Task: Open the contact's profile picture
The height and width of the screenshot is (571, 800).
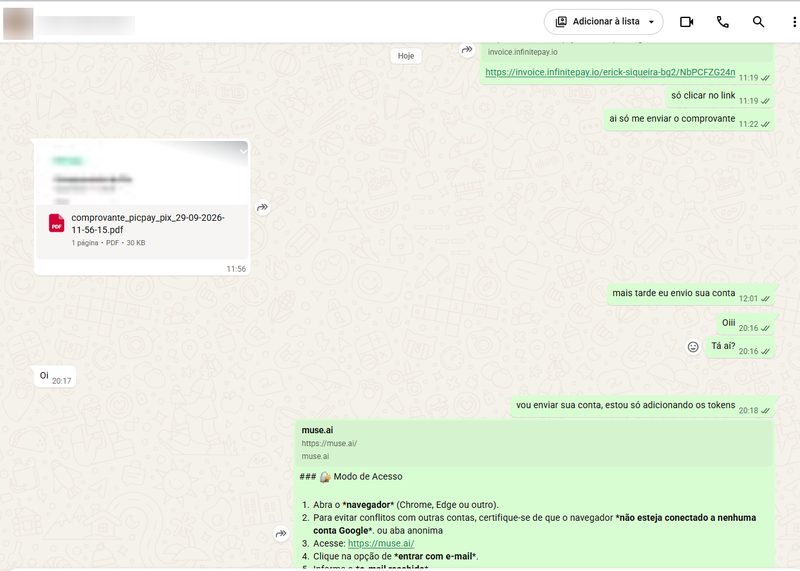Action: (18, 23)
